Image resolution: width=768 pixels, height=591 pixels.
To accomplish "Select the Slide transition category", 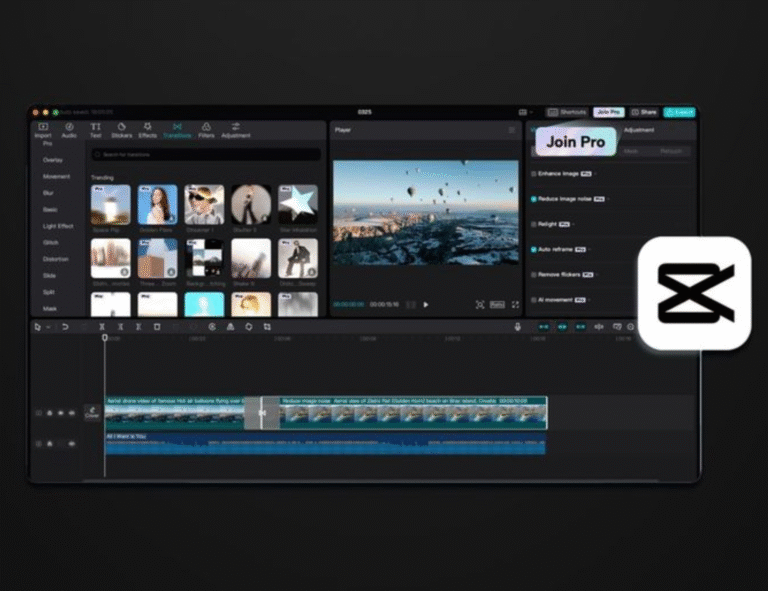I will click(x=49, y=276).
